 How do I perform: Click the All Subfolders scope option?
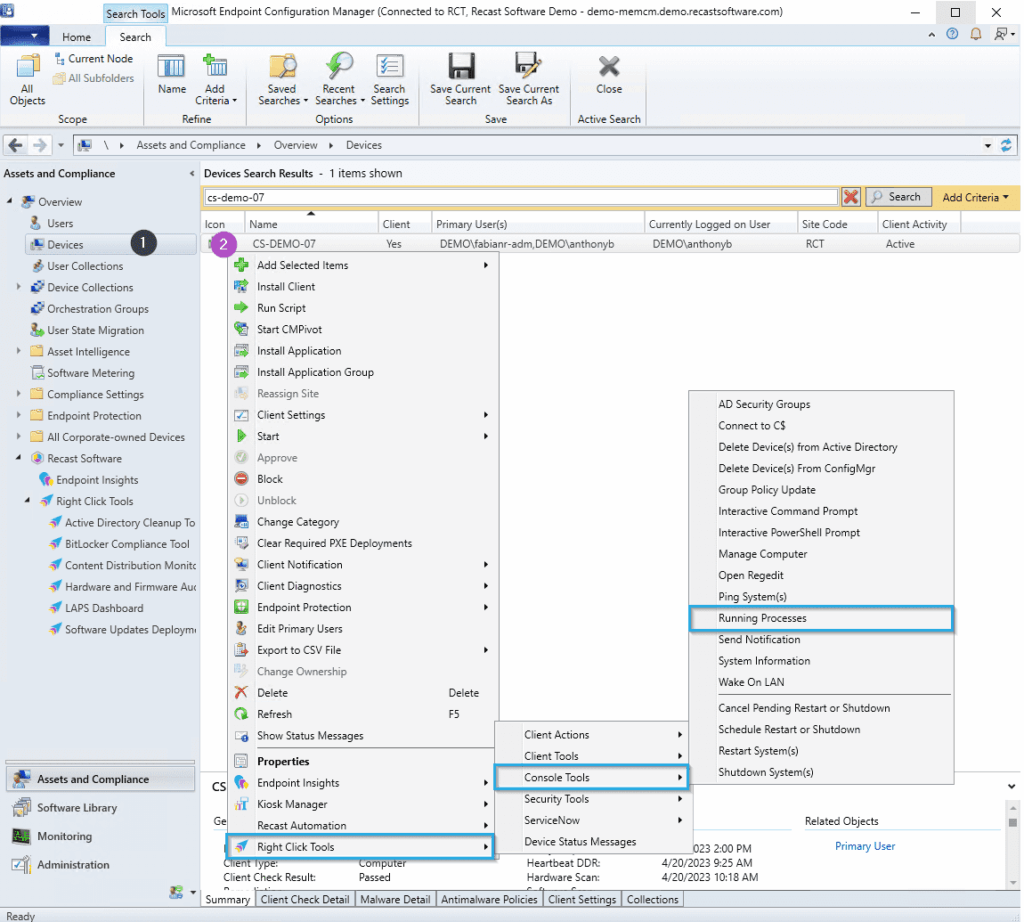point(94,77)
